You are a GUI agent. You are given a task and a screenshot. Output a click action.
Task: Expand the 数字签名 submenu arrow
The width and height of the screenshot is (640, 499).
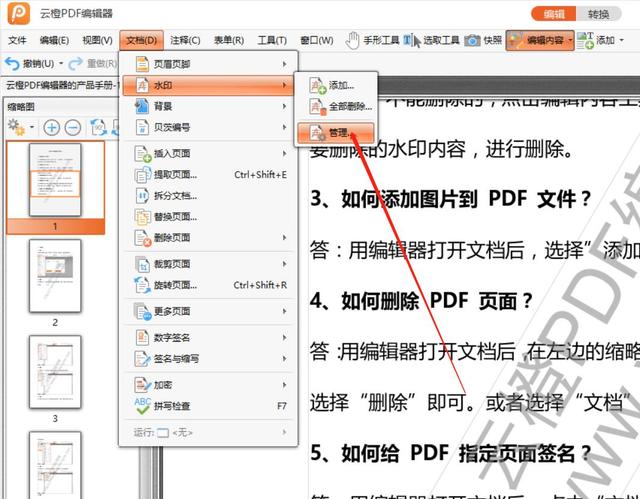tap(284, 337)
